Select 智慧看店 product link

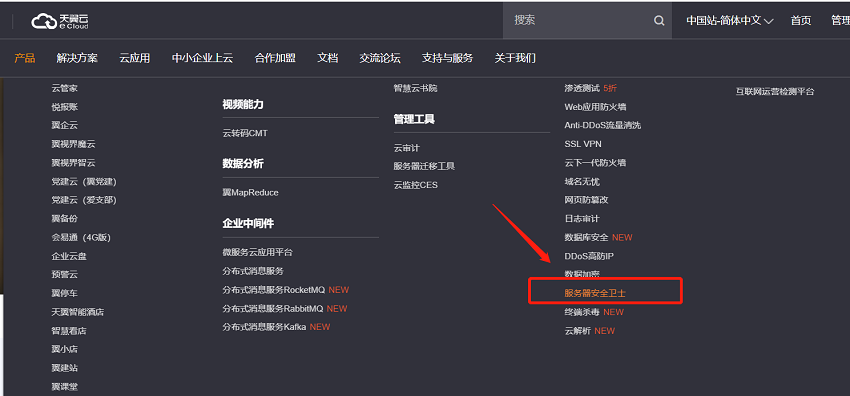[69, 330]
